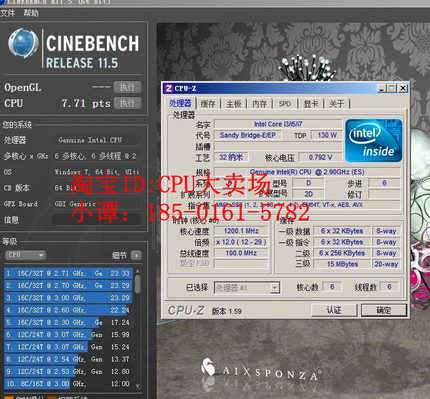This screenshot has height=399, width=430.
Task: Click the 认证 validate button in CPU-Z
Action: (334, 310)
